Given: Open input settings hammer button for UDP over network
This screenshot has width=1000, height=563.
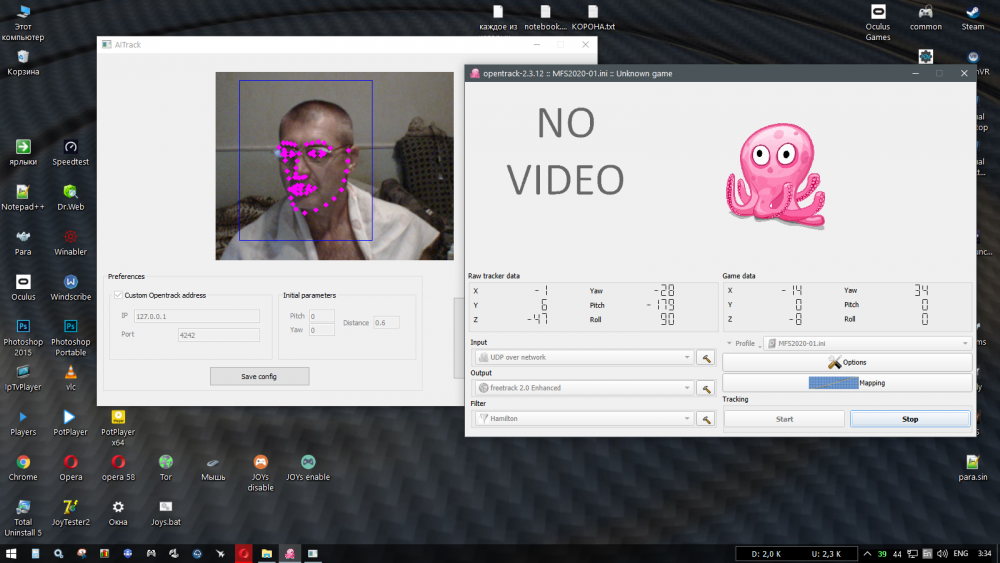Looking at the screenshot, I should (x=706, y=358).
